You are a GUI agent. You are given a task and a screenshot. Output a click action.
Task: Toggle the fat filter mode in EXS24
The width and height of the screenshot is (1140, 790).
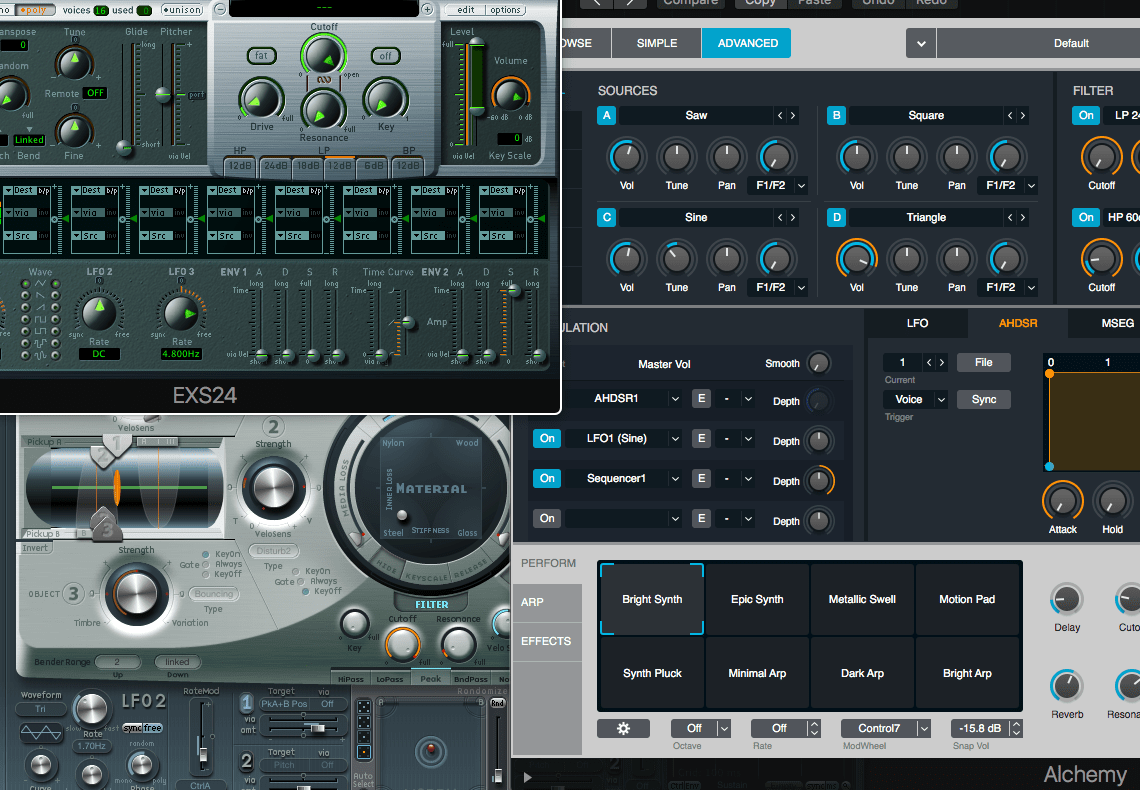click(x=260, y=56)
